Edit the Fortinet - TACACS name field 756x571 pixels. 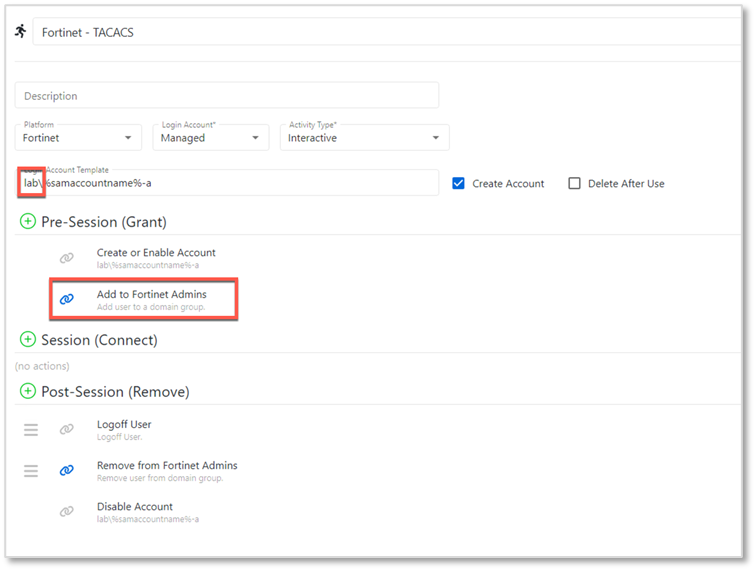387,32
